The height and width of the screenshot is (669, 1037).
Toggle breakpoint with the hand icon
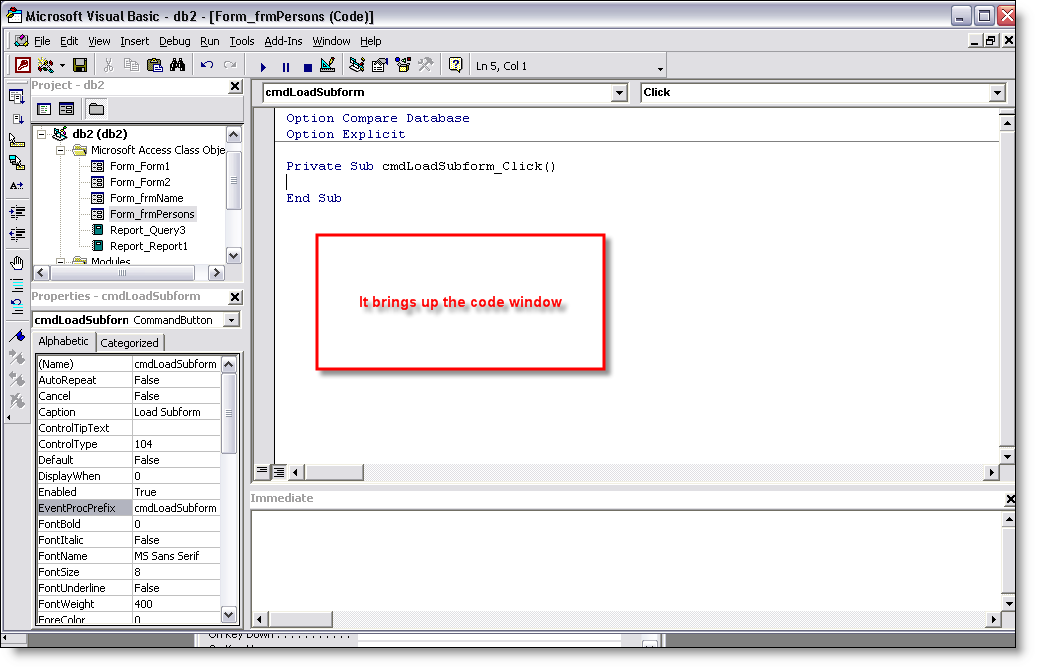coord(17,263)
